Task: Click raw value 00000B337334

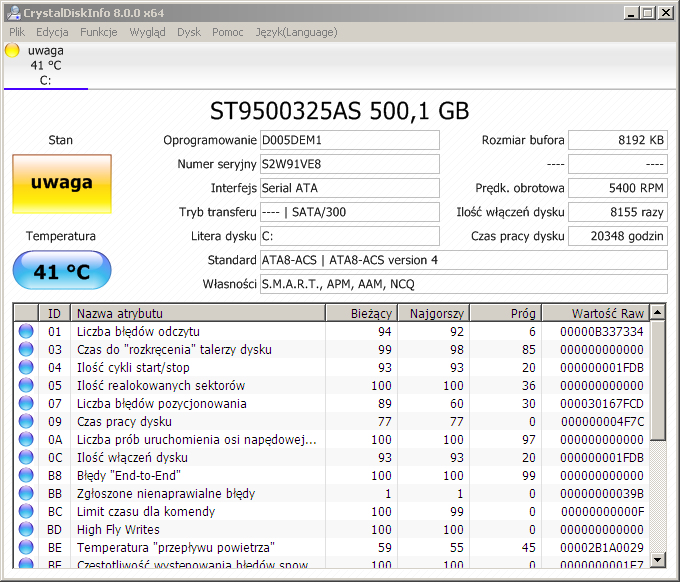Action: pos(602,331)
